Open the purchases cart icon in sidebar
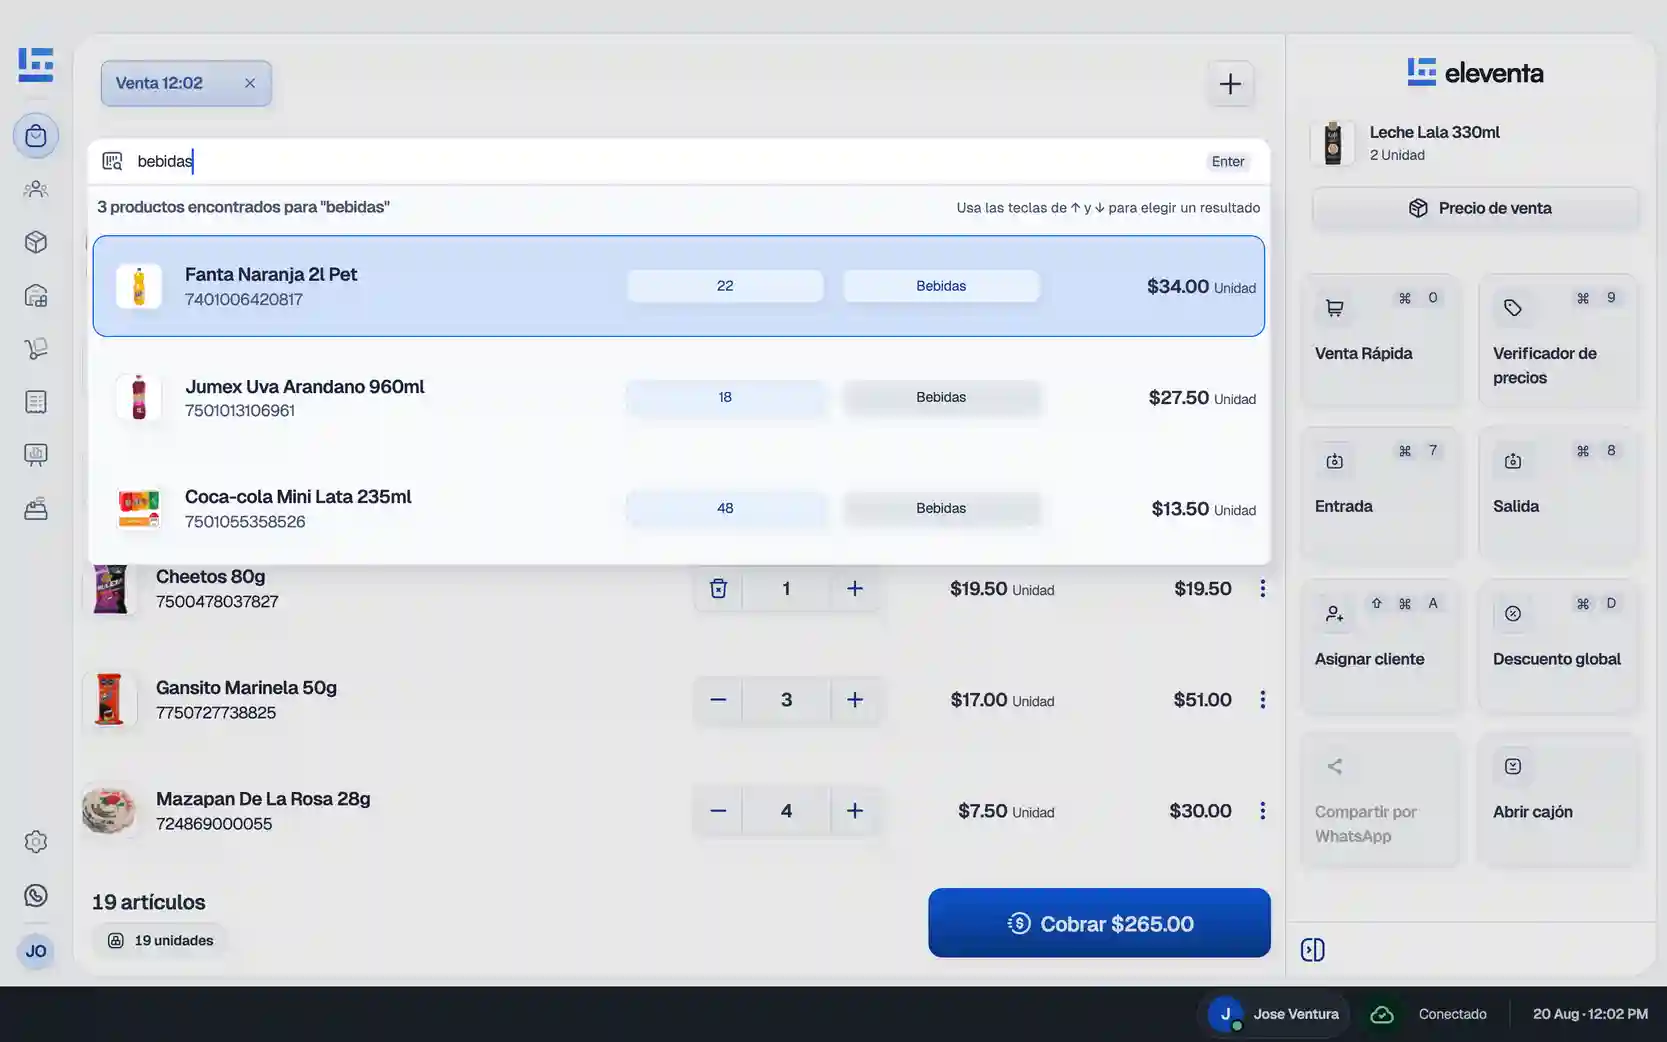Screen dimensions: 1667x1042 coord(36,349)
